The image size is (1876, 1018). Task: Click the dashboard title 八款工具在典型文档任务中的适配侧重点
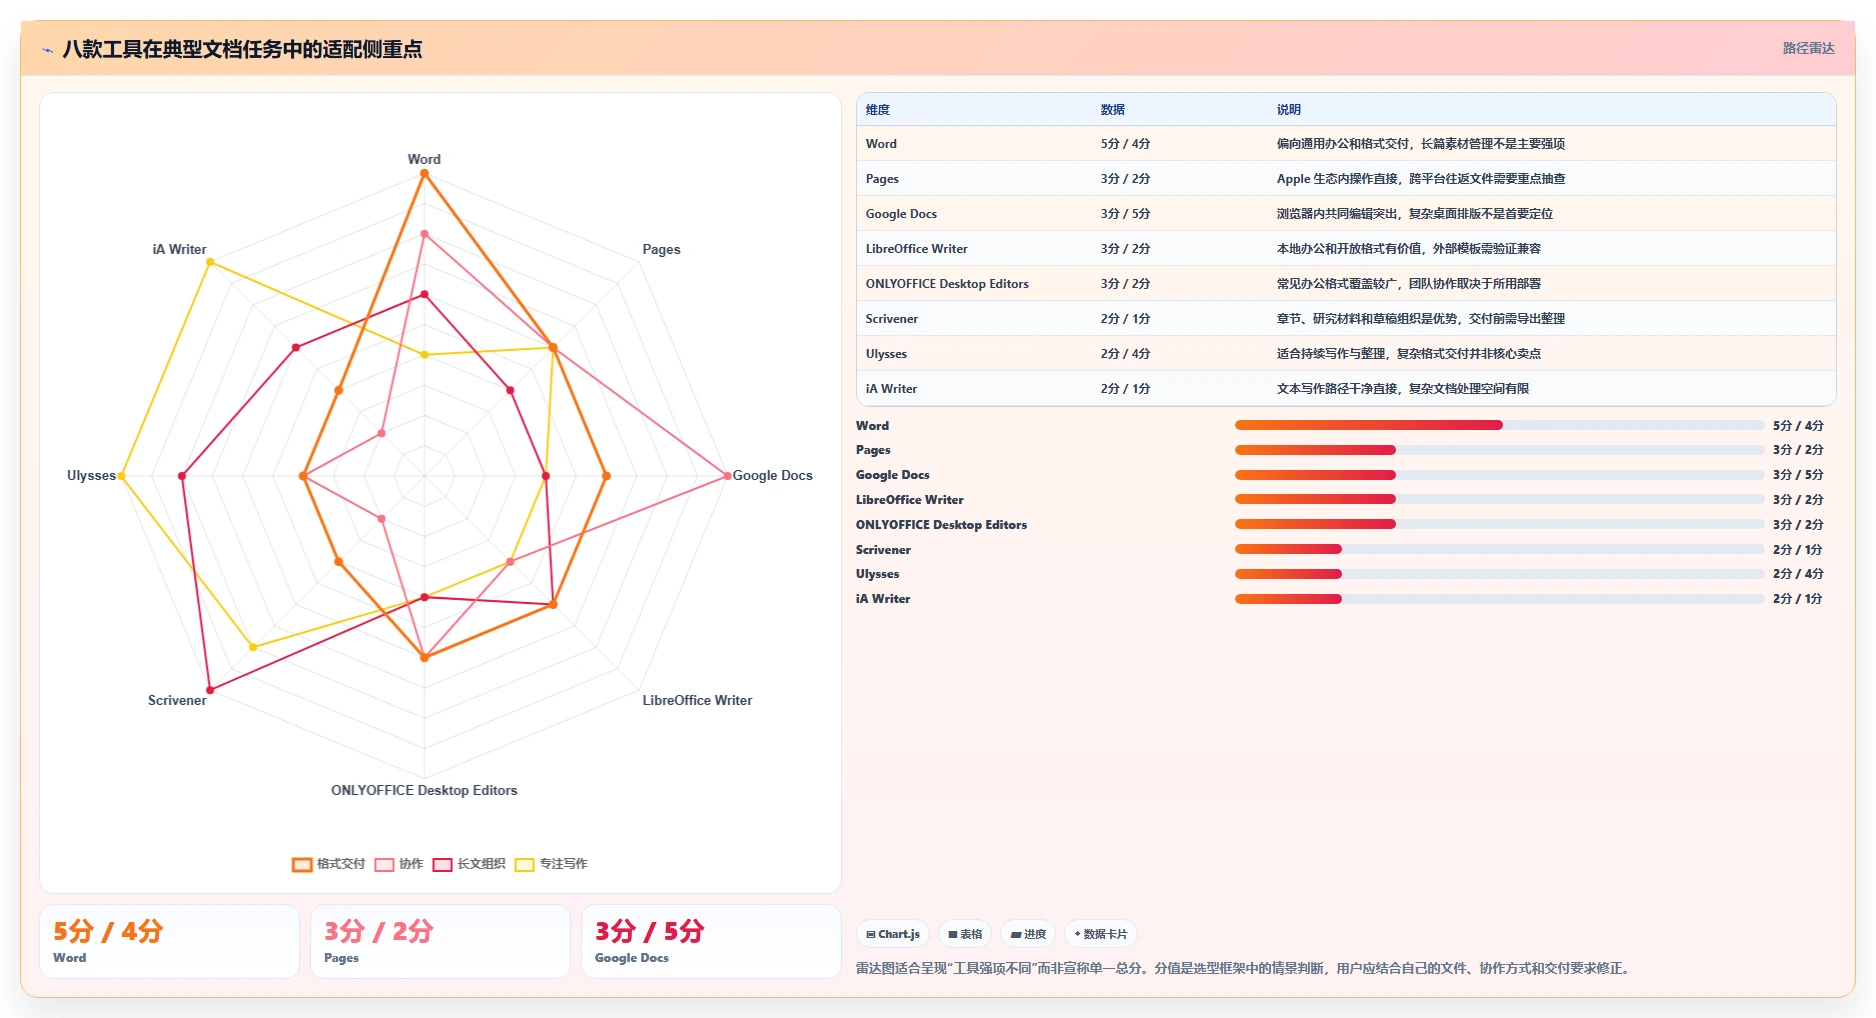pos(242,49)
